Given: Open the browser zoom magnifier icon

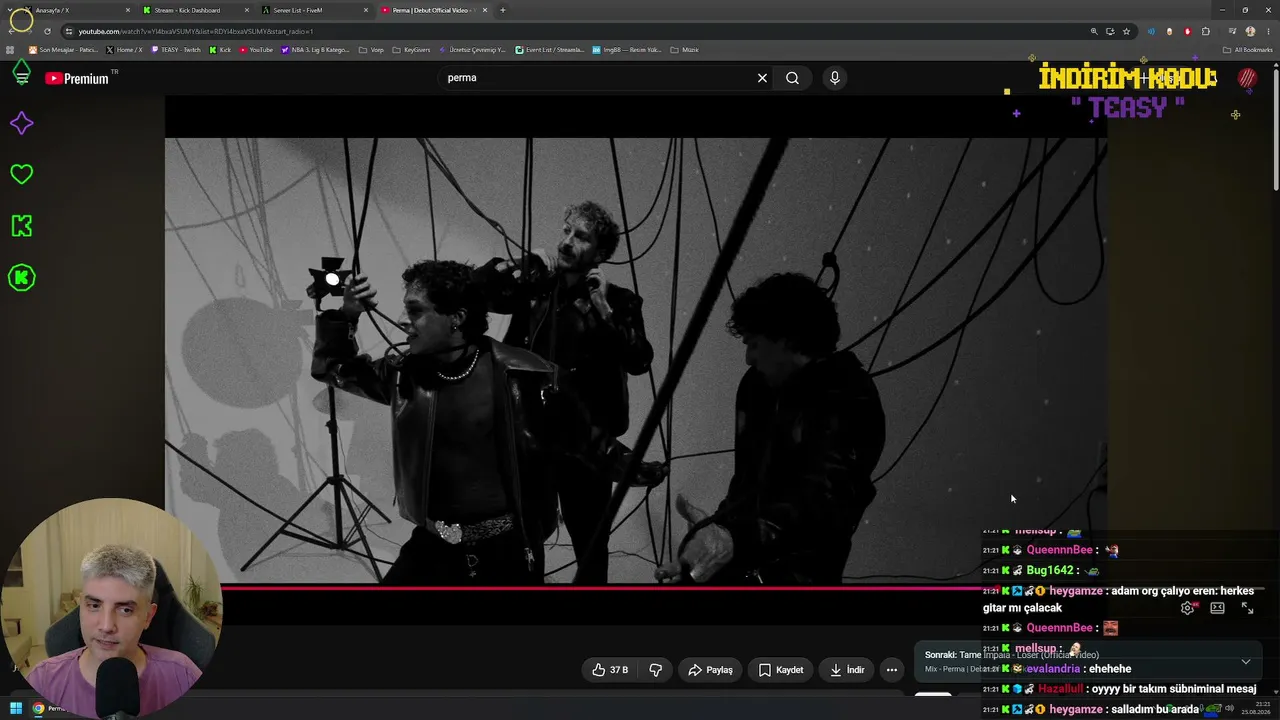Looking at the screenshot, I should point(1094,31).
